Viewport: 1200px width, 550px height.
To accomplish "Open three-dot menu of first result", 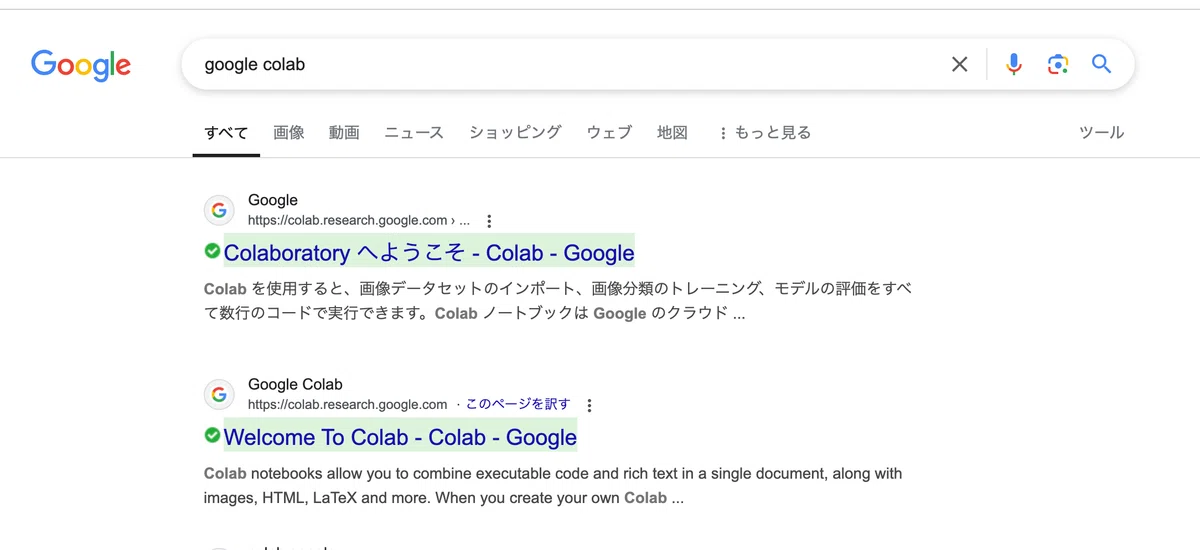I will click(x=489, y=221).
